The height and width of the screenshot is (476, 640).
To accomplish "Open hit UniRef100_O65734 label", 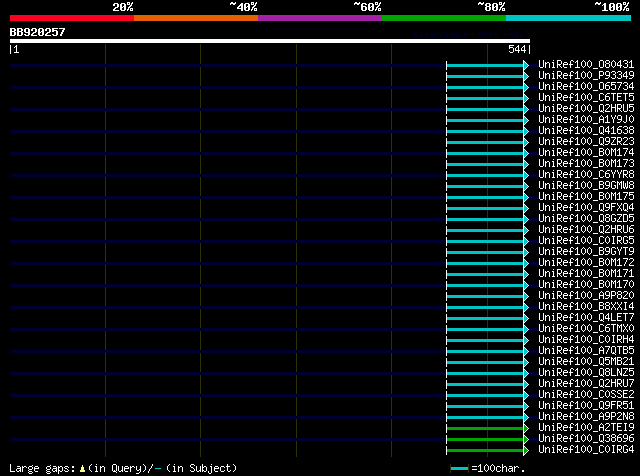I will pyautogui.click(x=586, y=87).
